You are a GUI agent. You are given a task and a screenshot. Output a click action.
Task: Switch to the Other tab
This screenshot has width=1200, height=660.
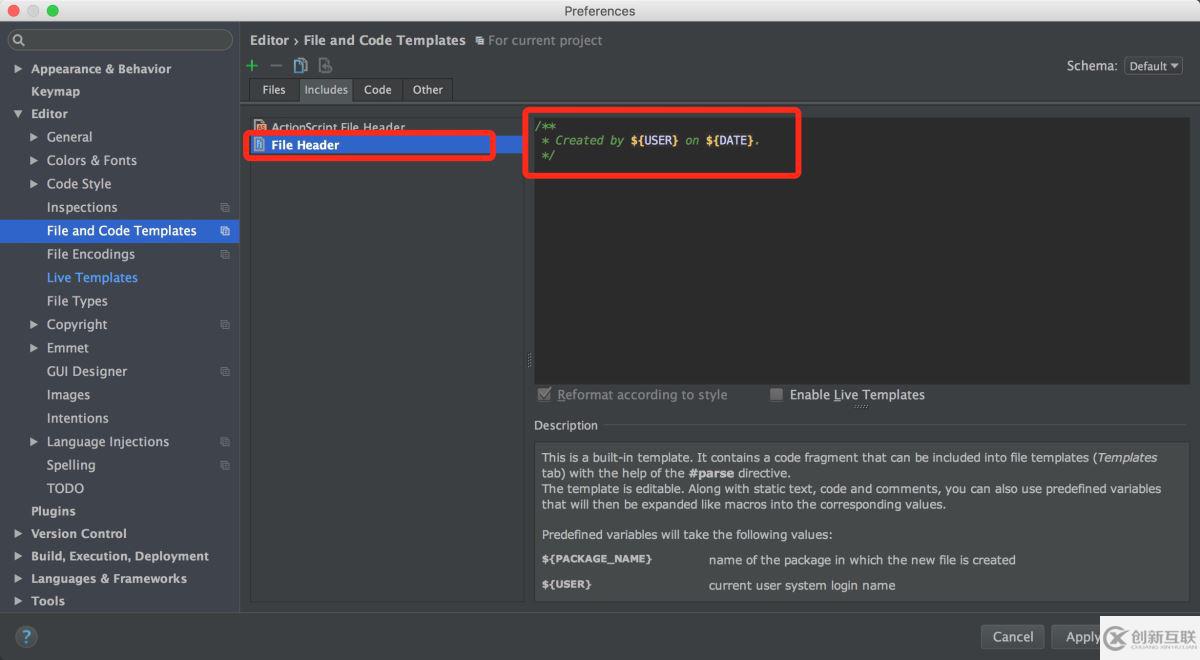[x=428, y=90]
